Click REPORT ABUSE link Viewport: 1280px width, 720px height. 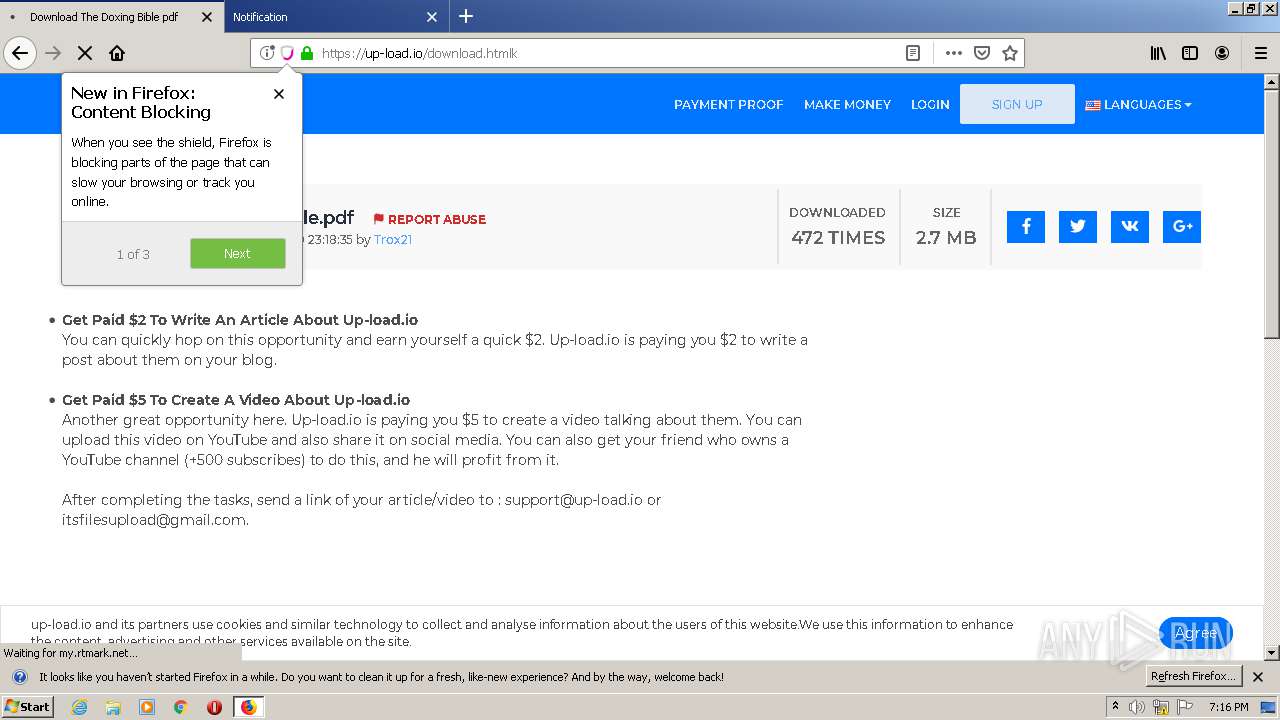click(430, 219)
